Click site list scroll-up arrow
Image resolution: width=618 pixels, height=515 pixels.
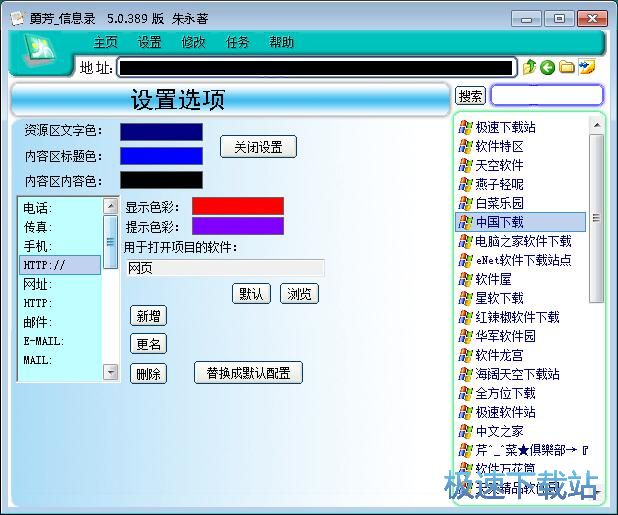coord(597,125)
